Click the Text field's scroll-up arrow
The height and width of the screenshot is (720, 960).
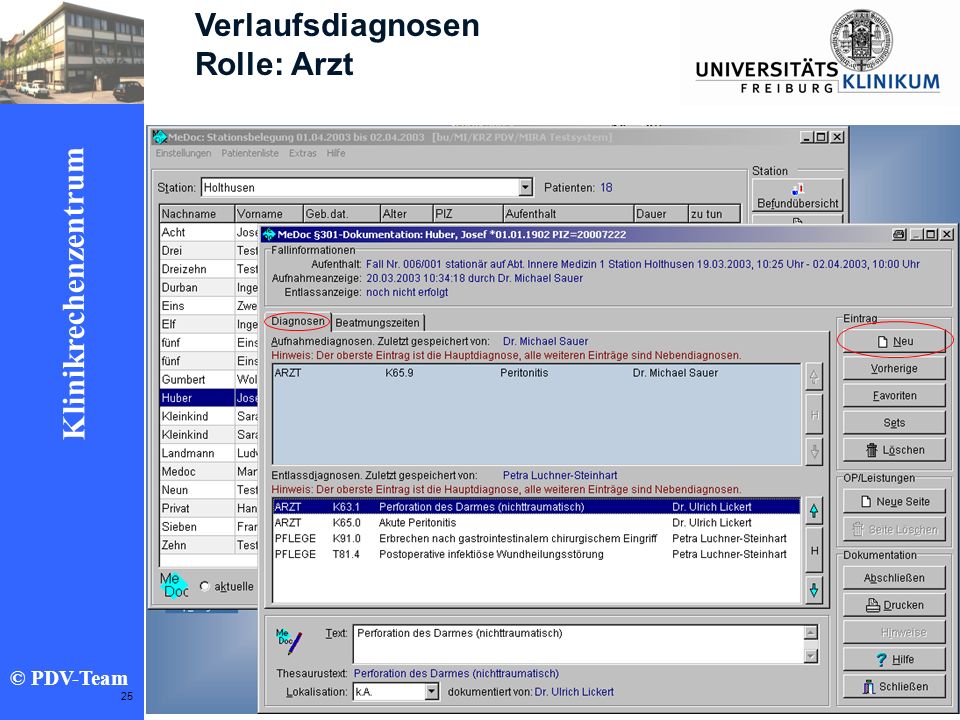tap(811, 633)
